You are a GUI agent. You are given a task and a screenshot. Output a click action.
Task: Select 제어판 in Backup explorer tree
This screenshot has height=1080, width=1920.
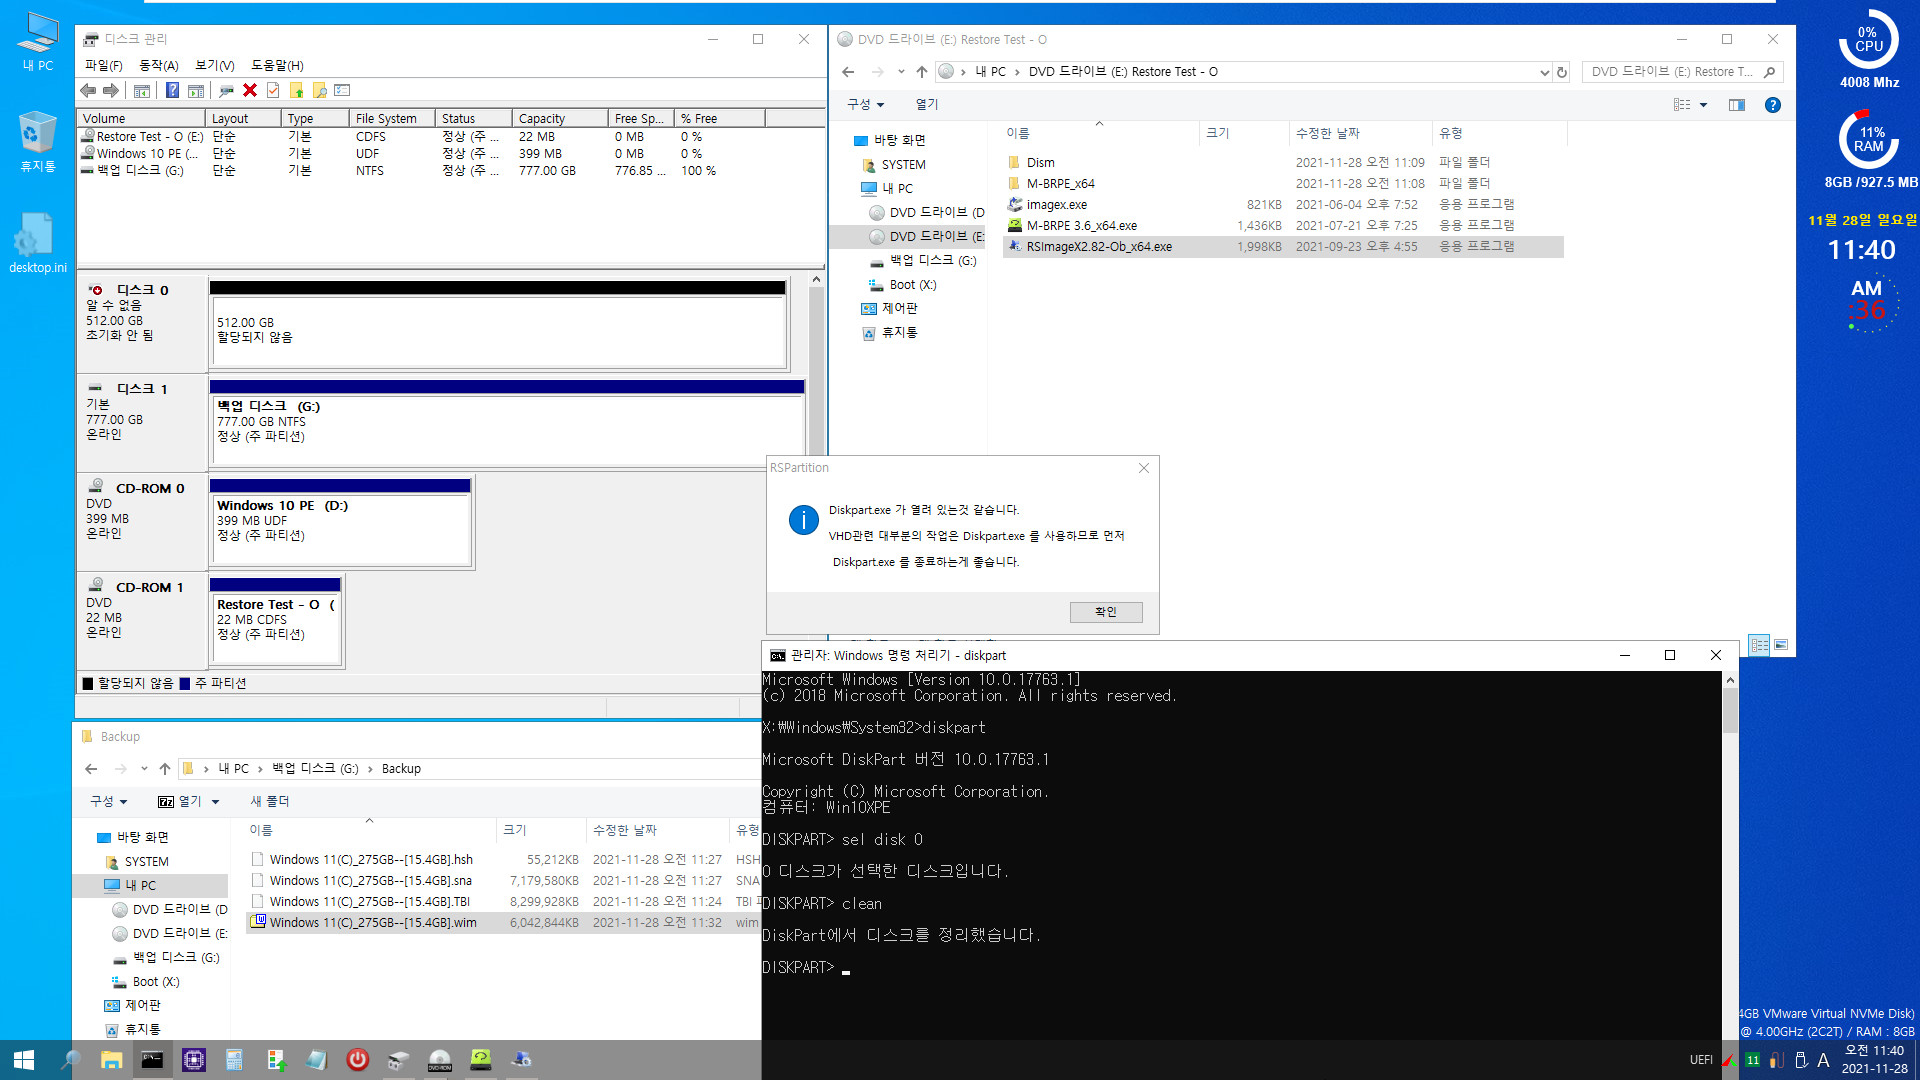pos(142,1006)
